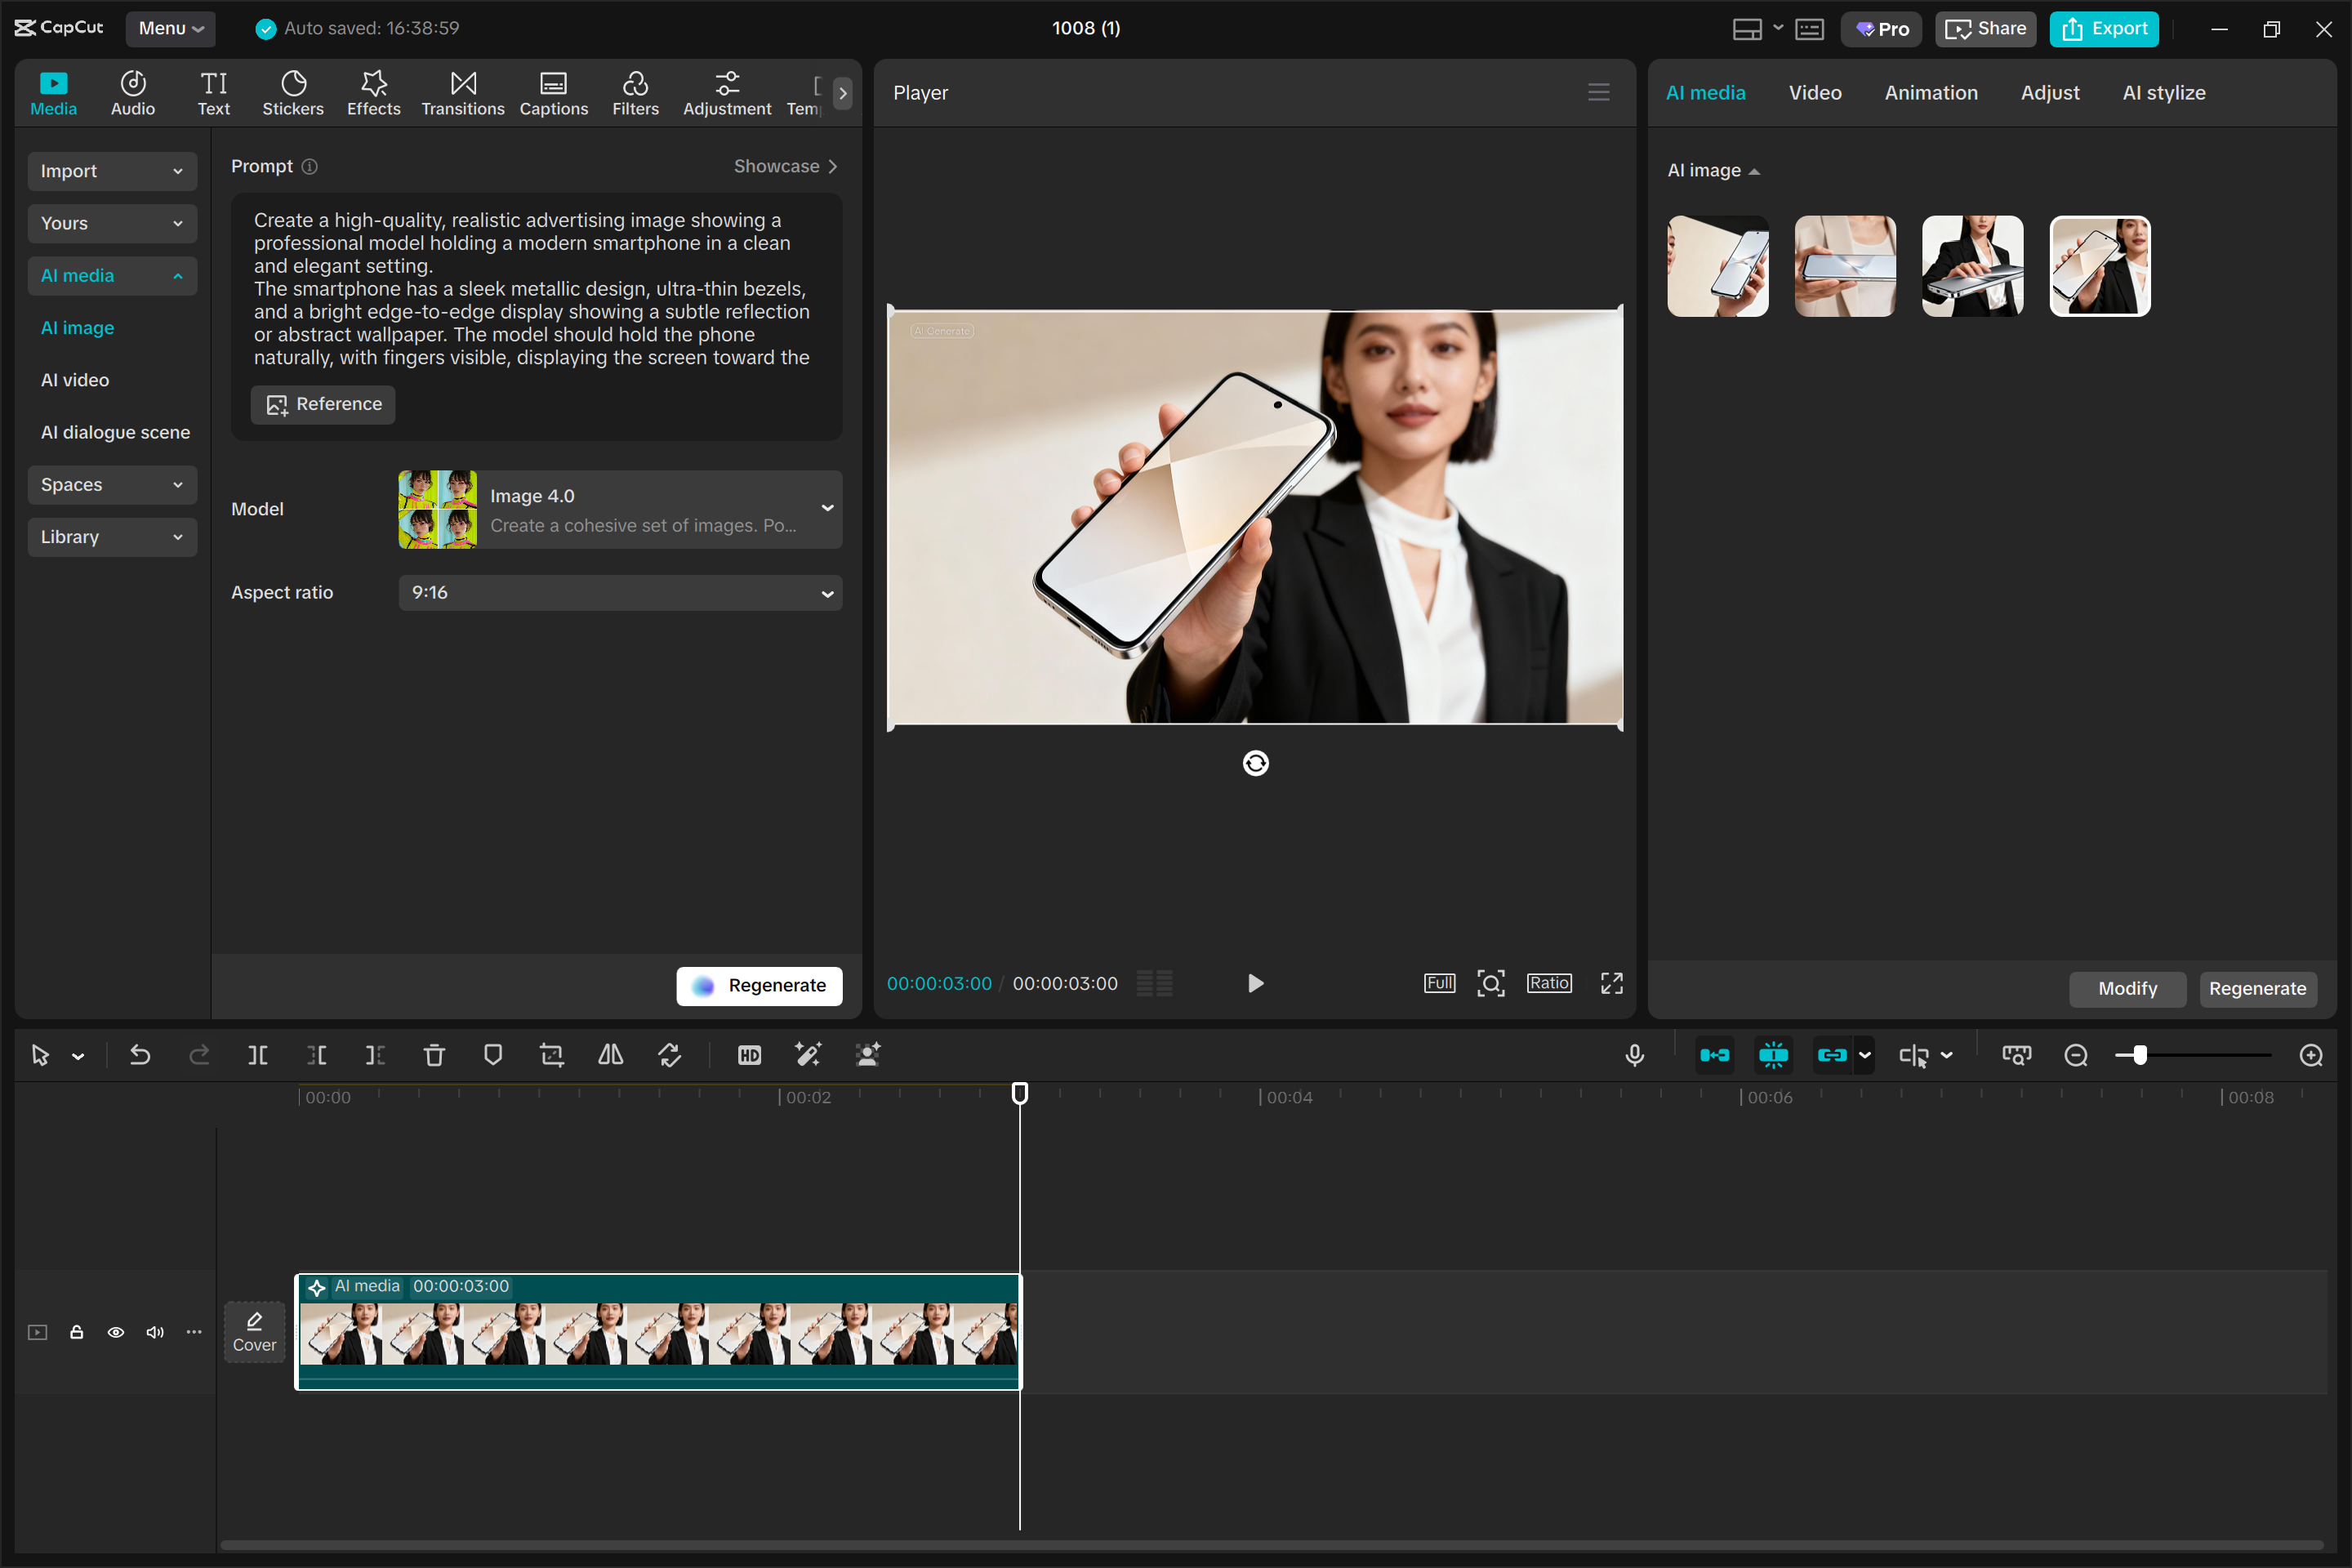The image size is (2352, 1568).
Task: Expand the Spaces section
Action: click(x=112, y=484)
